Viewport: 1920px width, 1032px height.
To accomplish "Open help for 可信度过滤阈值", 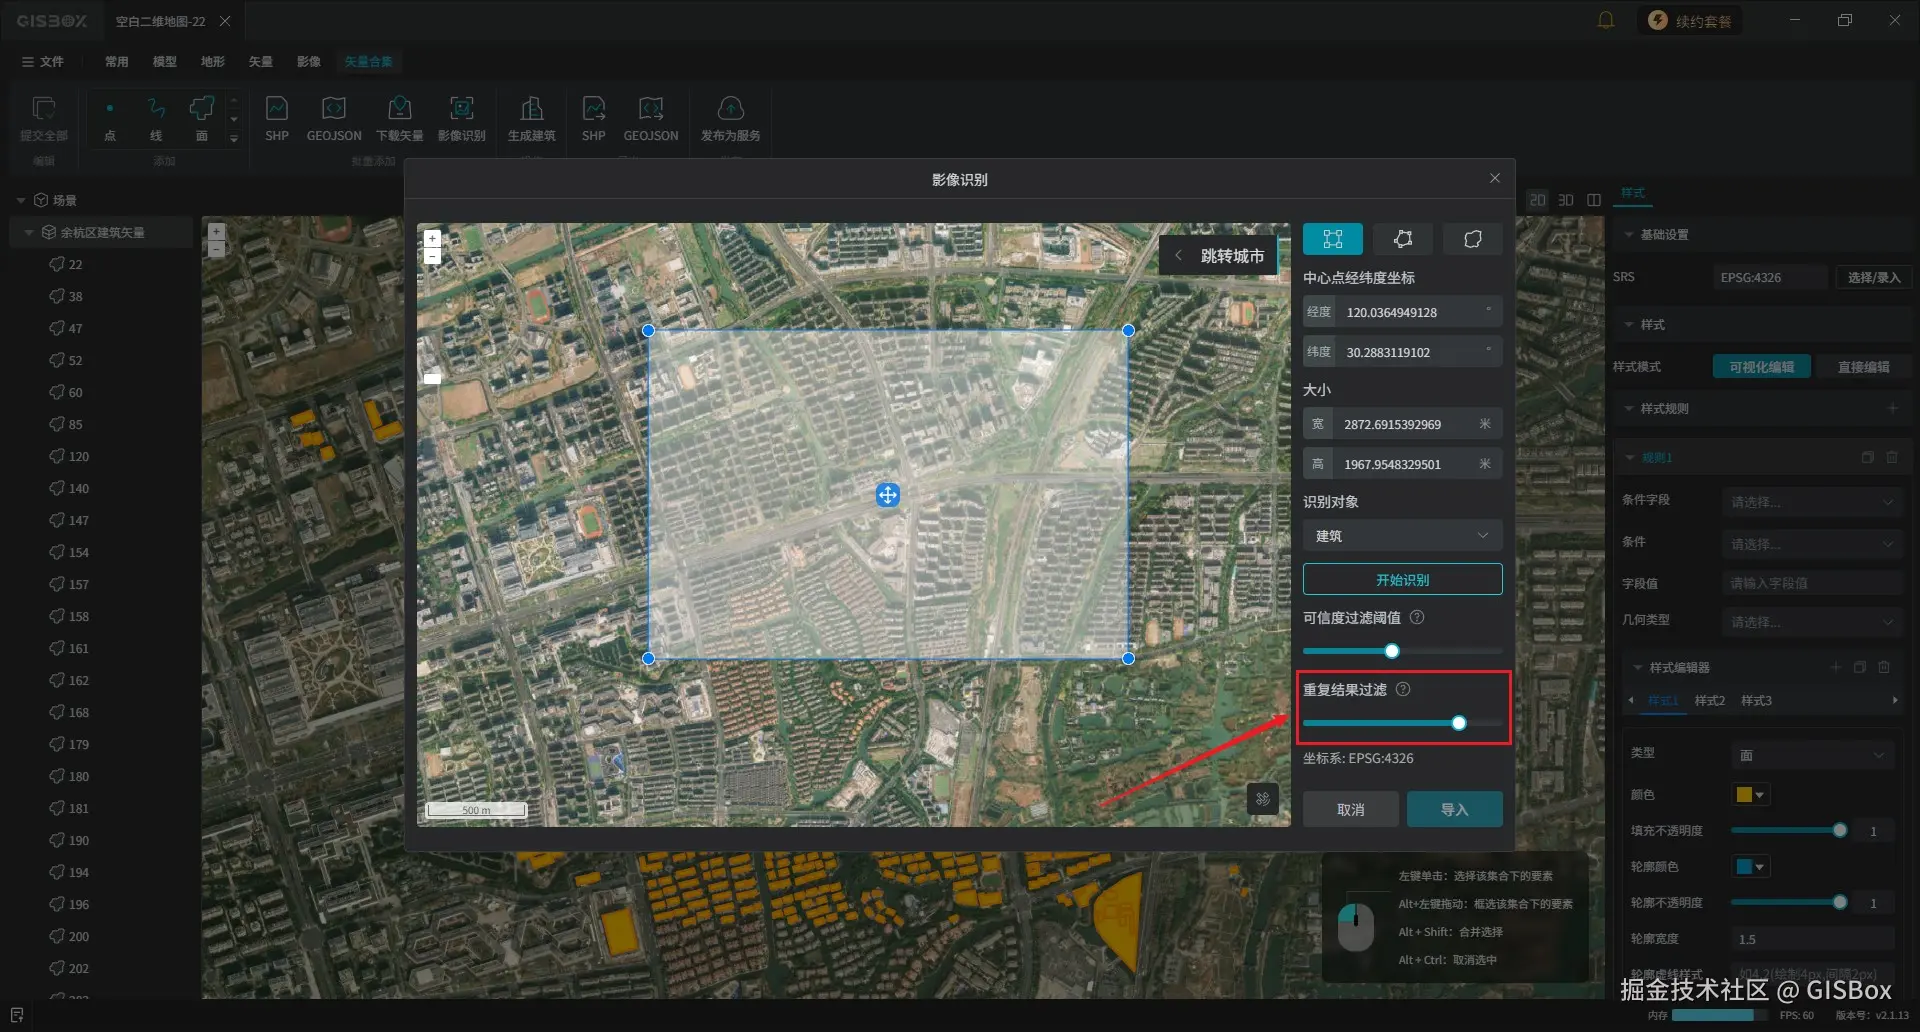I will [1417, 618].
